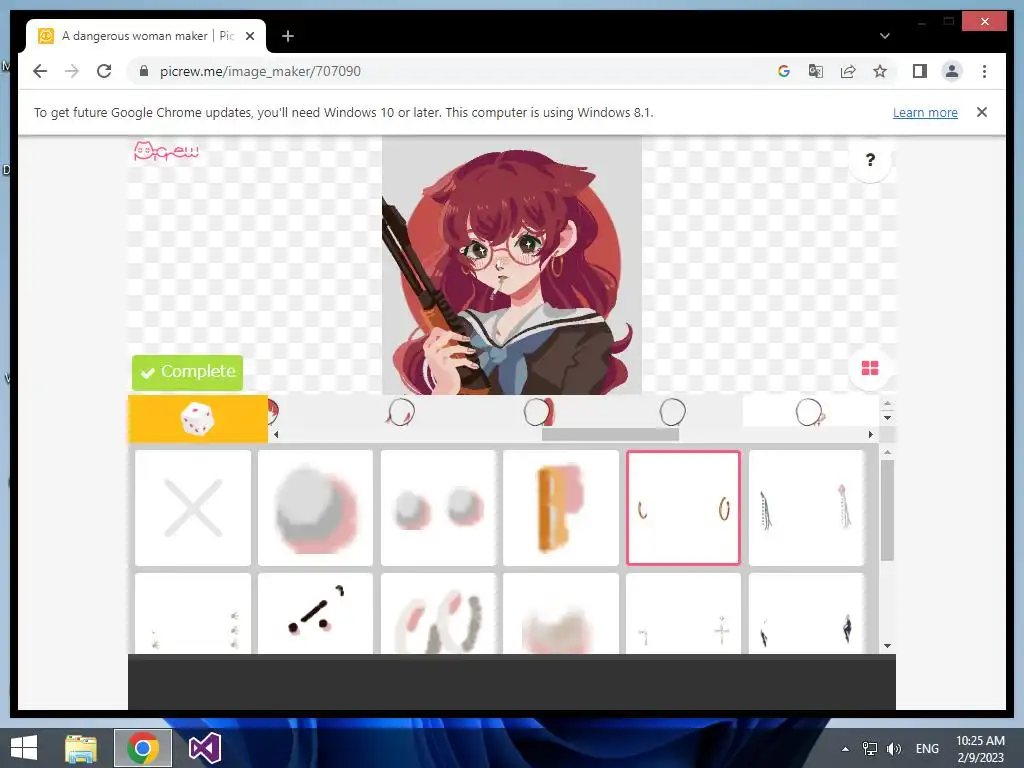Click the items list scroll up arrow
Viewport: 1024px width, 768px height.
point(887,452)
